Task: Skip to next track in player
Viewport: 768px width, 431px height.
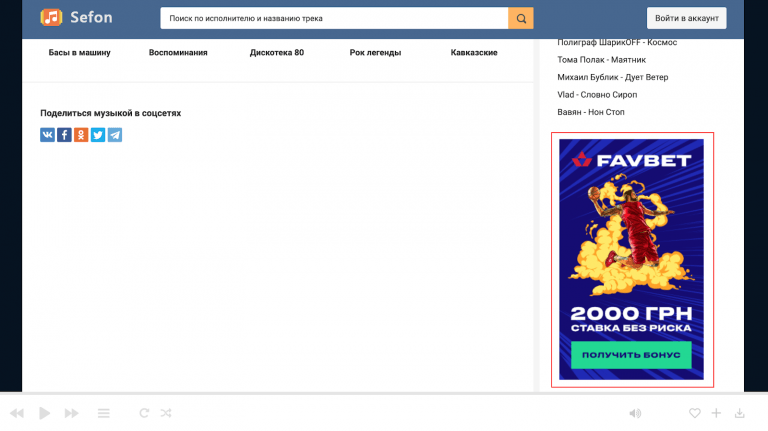Action: pyautogui.click(x=72, y=413)
